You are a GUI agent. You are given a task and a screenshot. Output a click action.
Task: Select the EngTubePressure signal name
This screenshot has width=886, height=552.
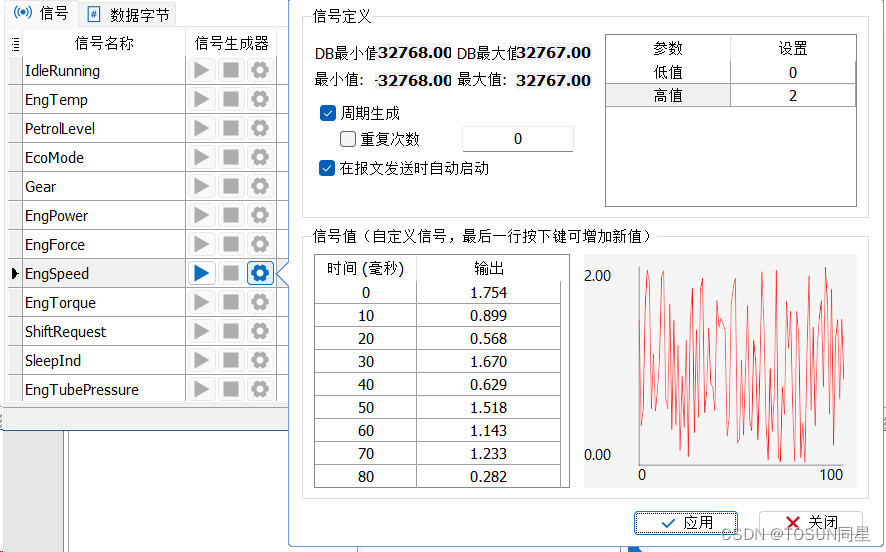(x=82, y=389)
